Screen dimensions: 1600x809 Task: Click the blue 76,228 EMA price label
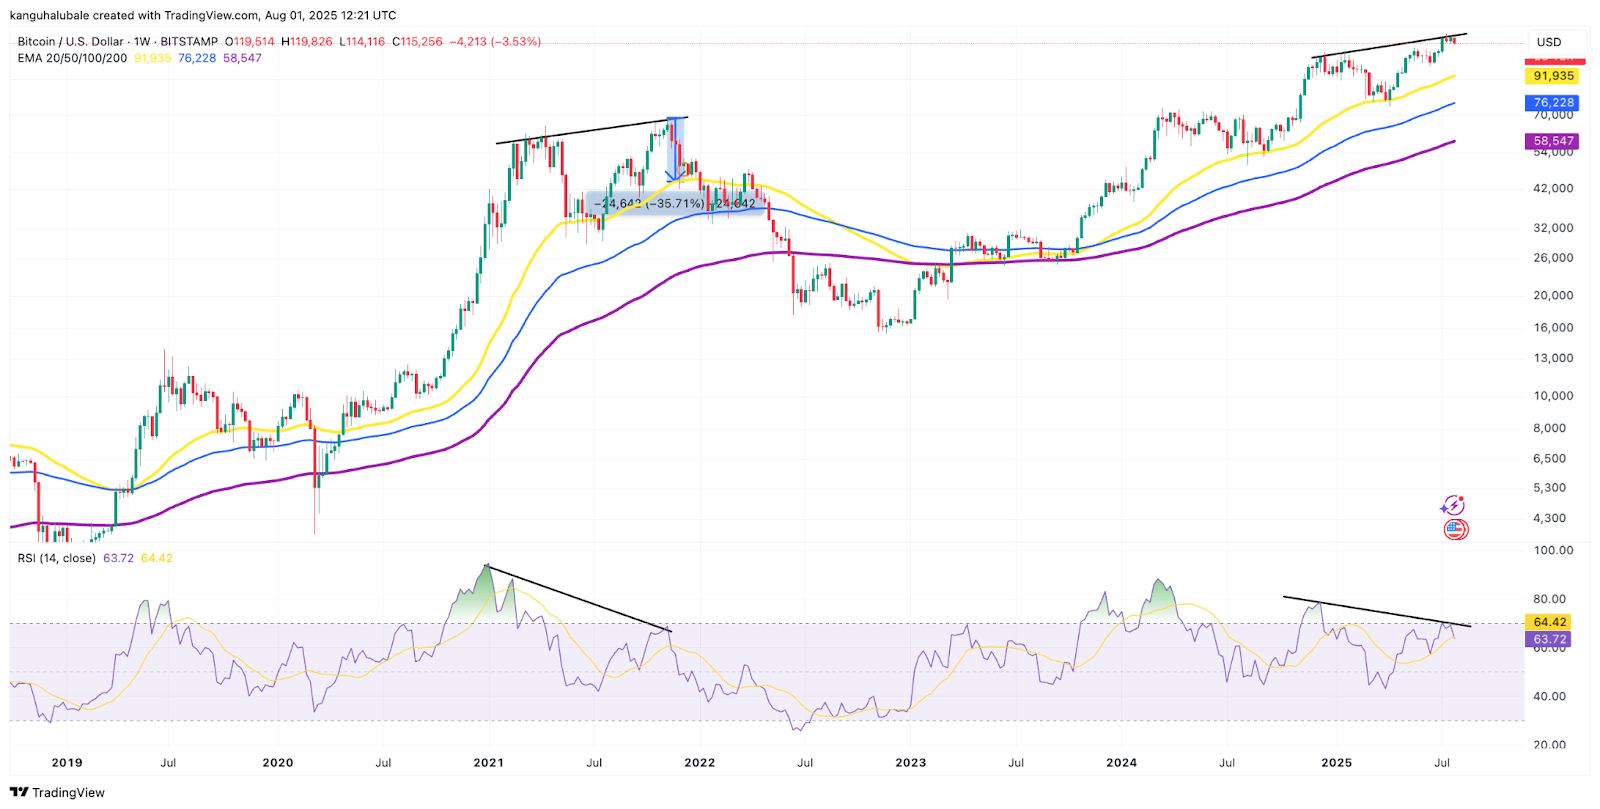click(1553, 103)
